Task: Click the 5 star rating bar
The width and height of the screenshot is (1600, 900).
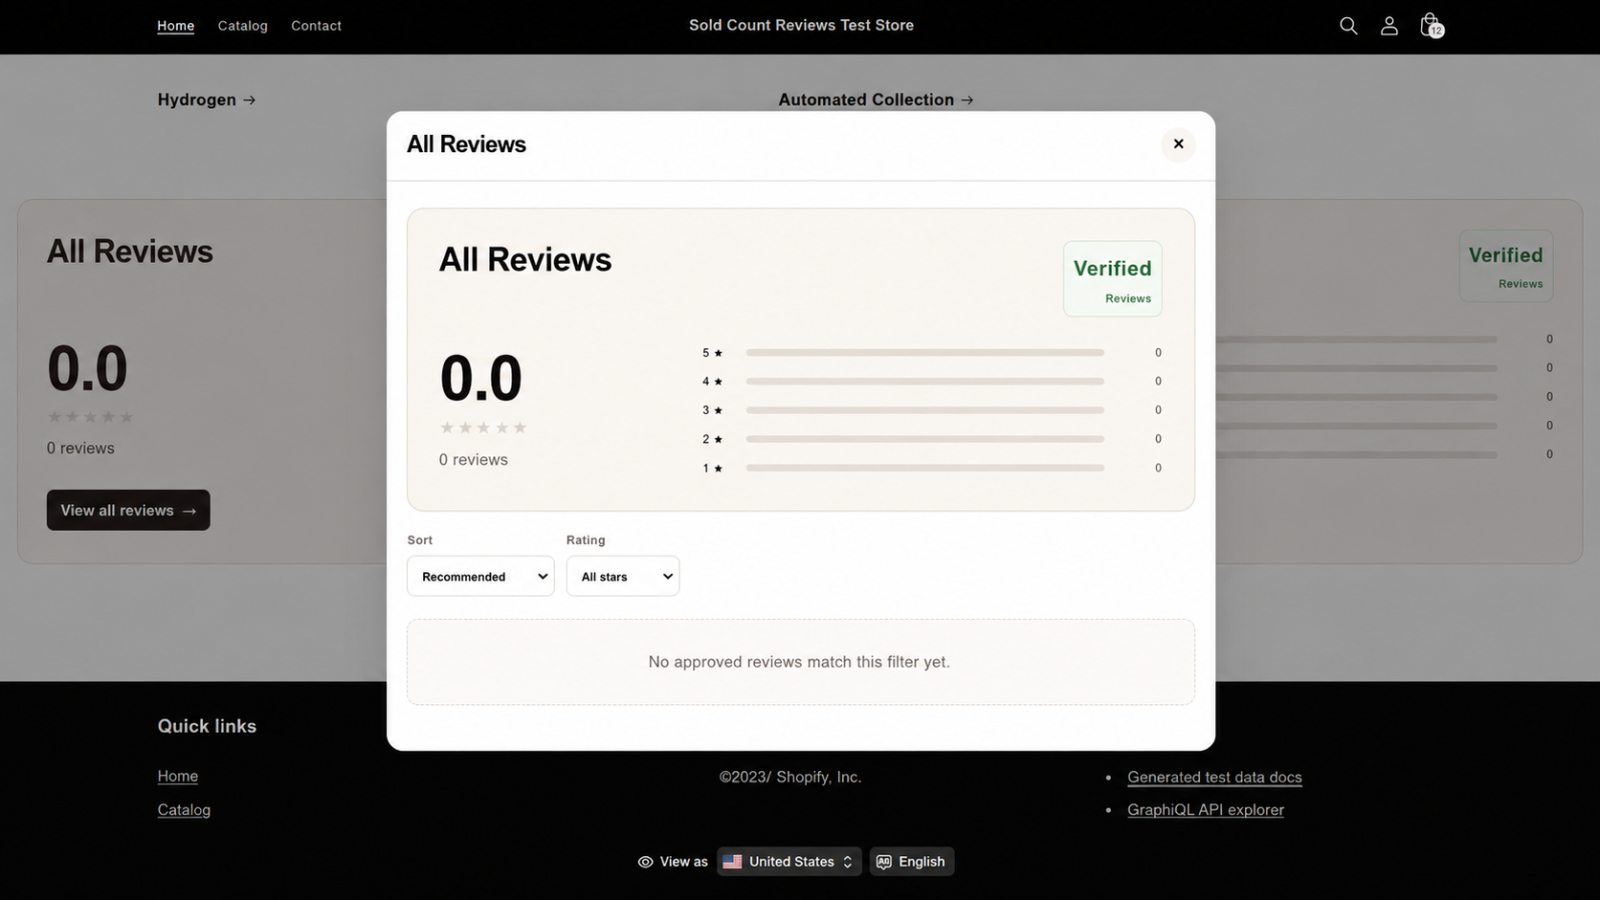Action: coord(925,353)
